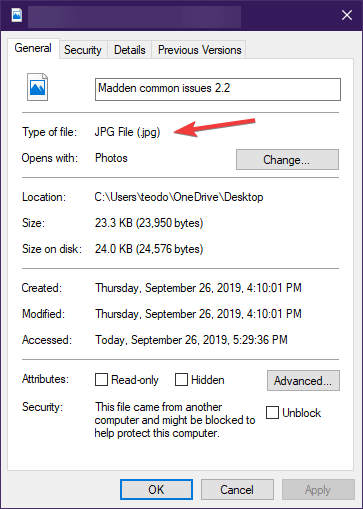Click the 'Photos' opens-with application name

pos(111,158)
